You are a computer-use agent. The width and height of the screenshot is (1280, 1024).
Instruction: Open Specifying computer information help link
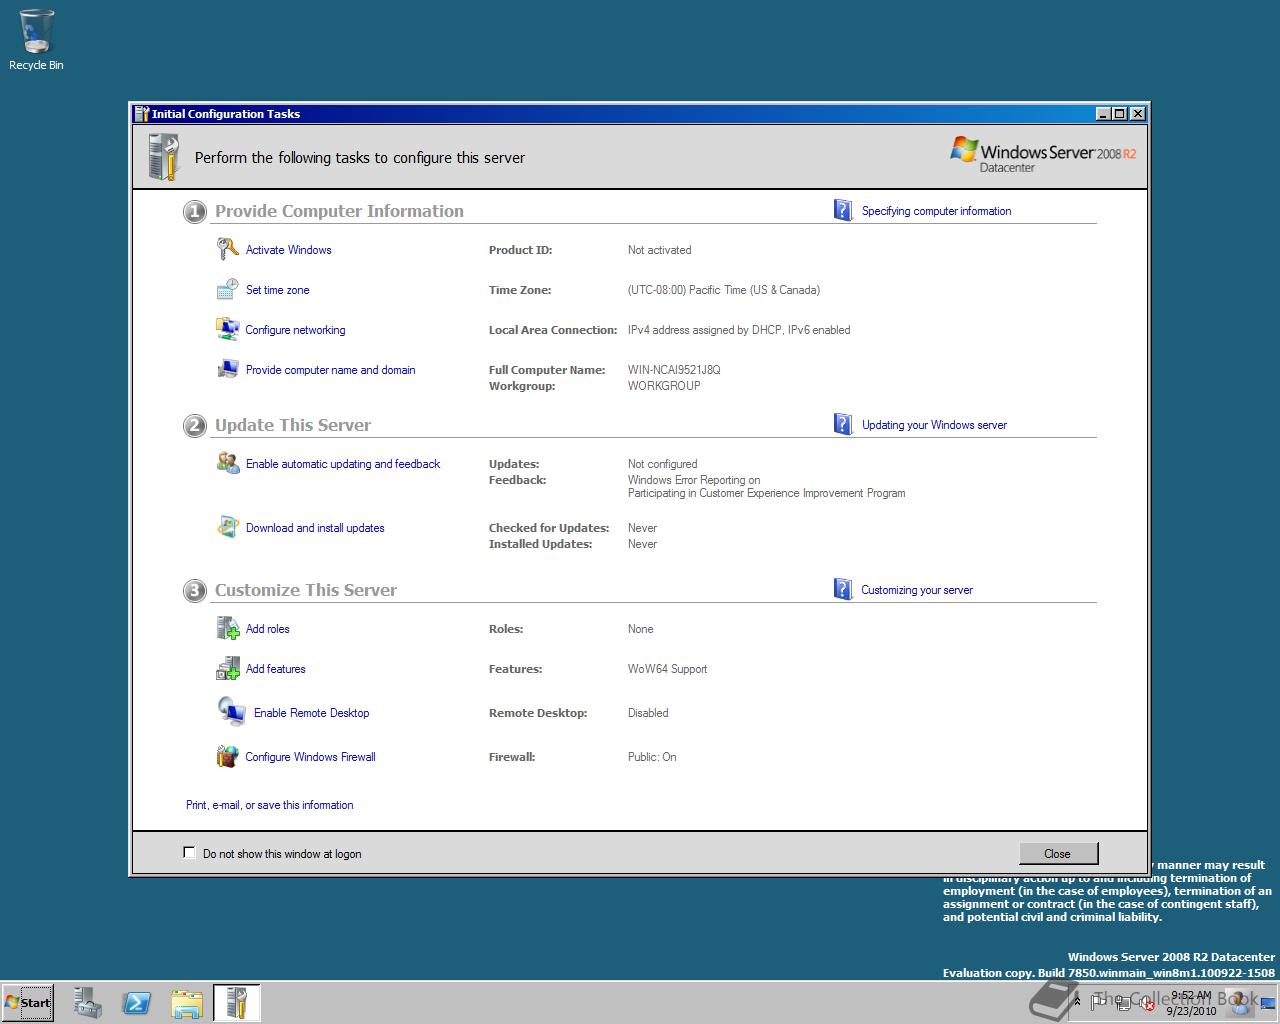[x=936, y=211]
